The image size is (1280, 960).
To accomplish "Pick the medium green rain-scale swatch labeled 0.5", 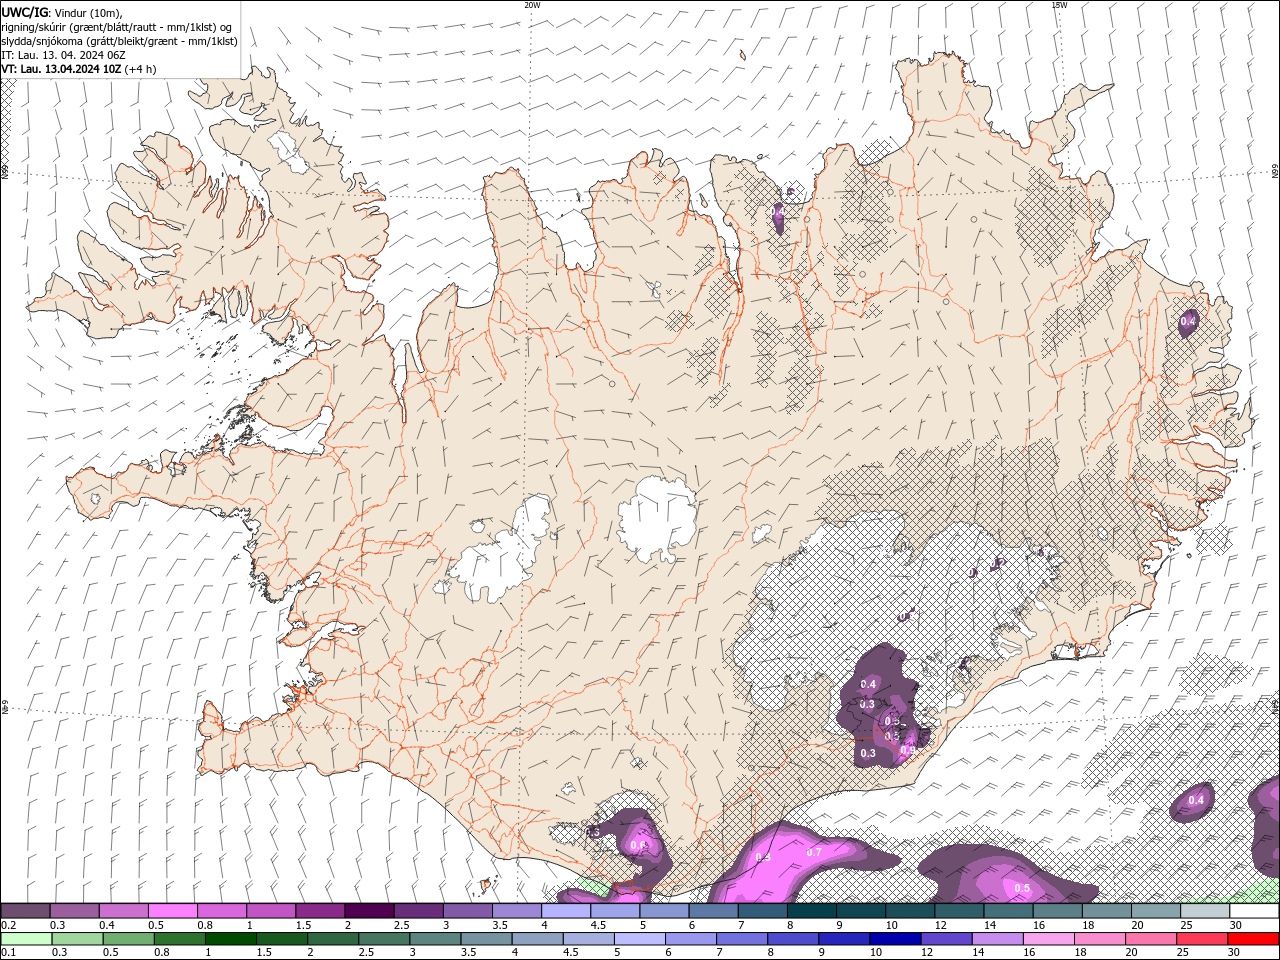I will pos(128,939).
